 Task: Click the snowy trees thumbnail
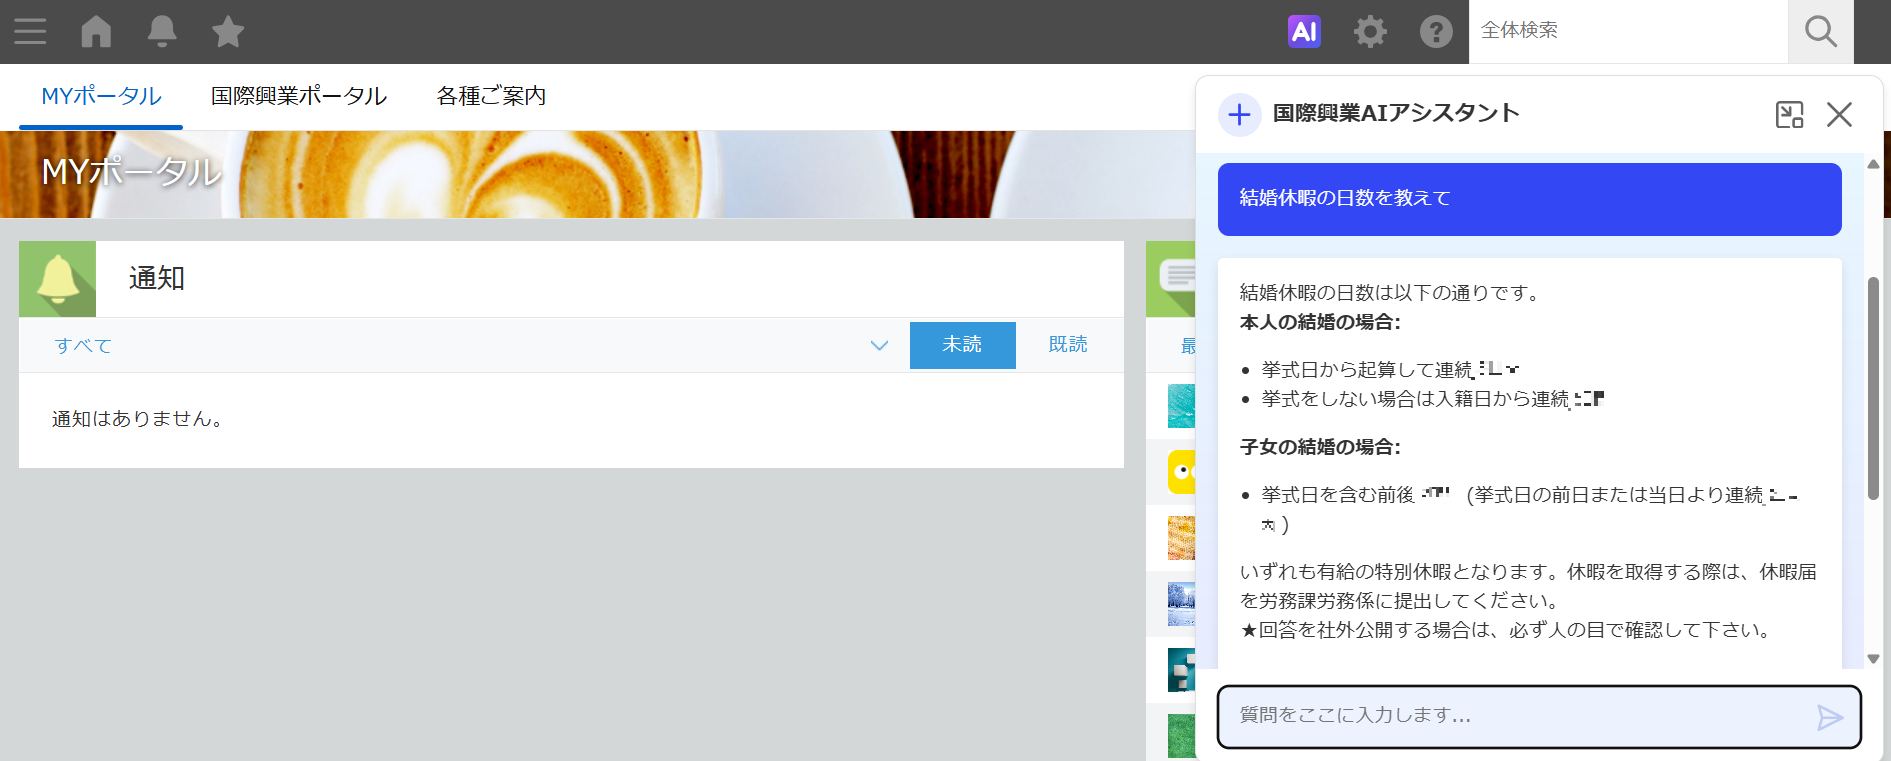click(x=1182, y=604)
